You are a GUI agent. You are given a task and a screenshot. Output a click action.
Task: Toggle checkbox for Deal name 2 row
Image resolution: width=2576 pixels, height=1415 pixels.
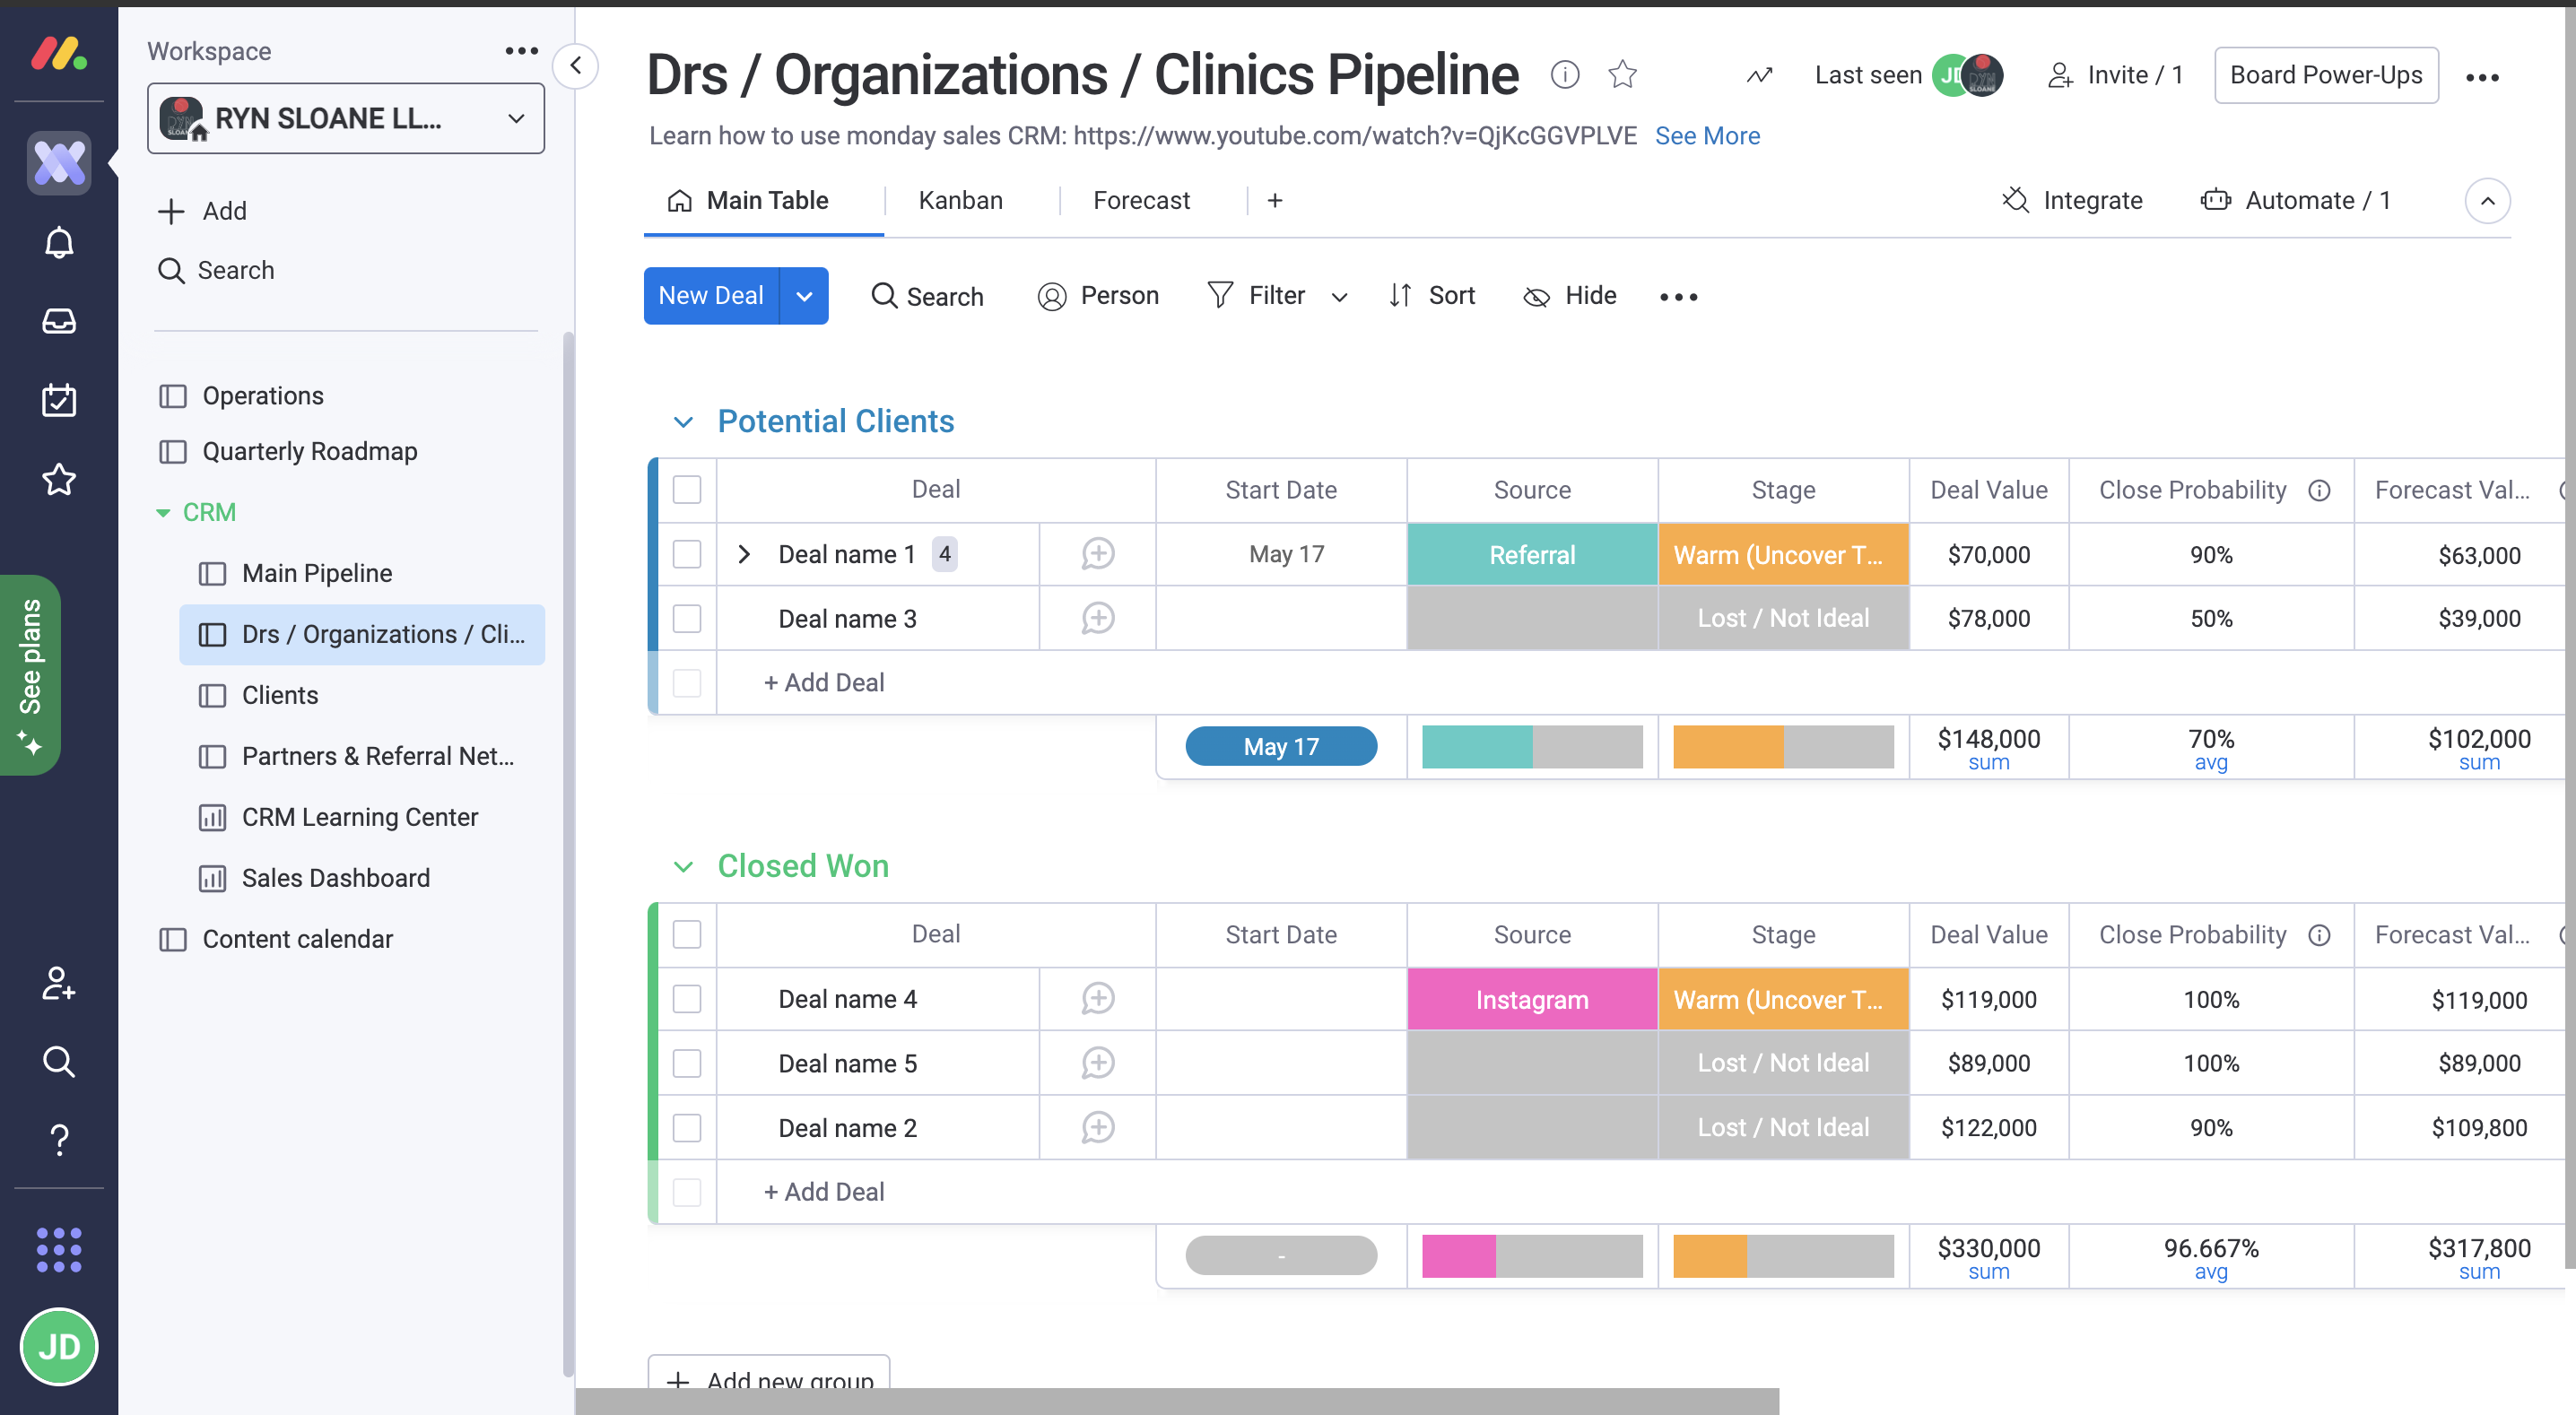coord(687,1125)
